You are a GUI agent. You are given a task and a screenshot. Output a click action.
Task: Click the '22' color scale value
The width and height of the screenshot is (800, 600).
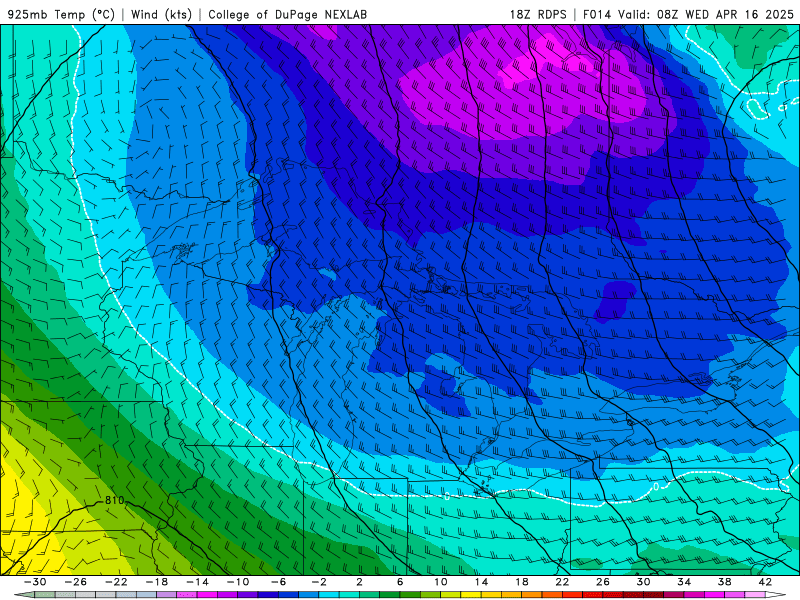pyautogui.click(x=562, y=582)
